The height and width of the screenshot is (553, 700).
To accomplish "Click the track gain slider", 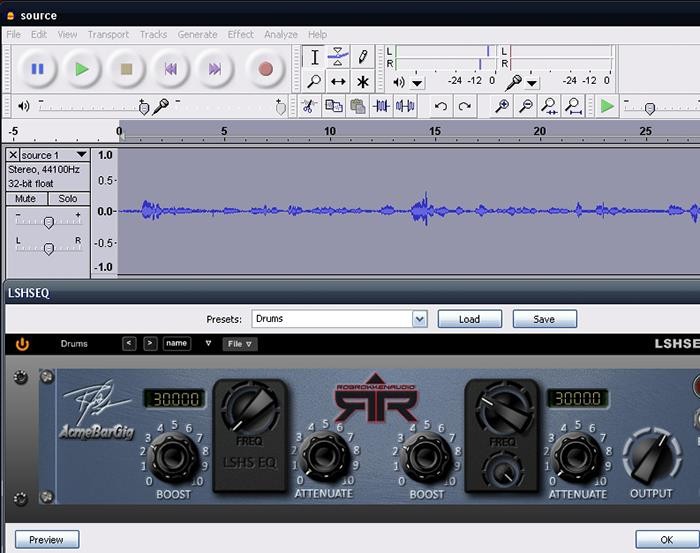I will click(x=48, y=221).
